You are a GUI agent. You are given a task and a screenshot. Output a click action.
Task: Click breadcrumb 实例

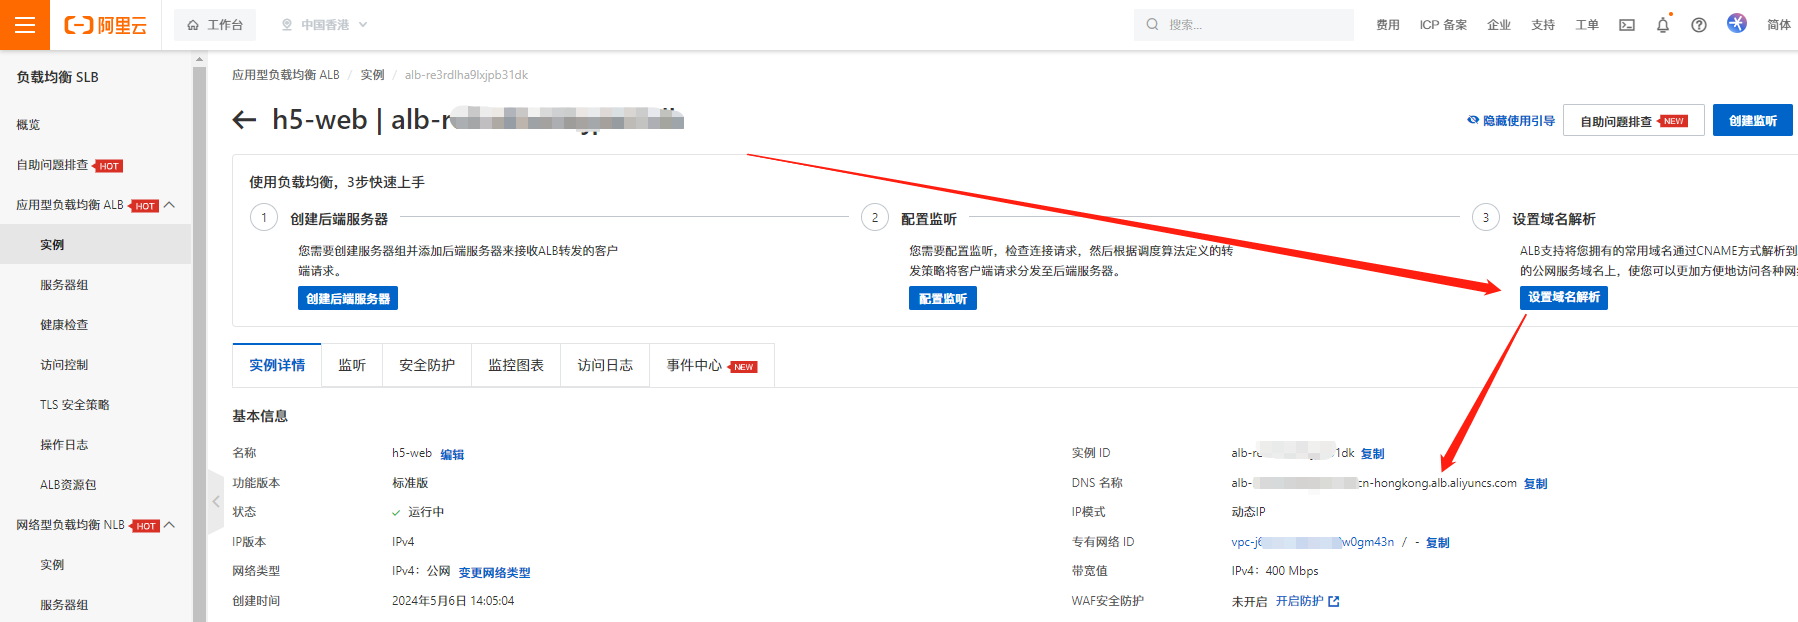372,75
